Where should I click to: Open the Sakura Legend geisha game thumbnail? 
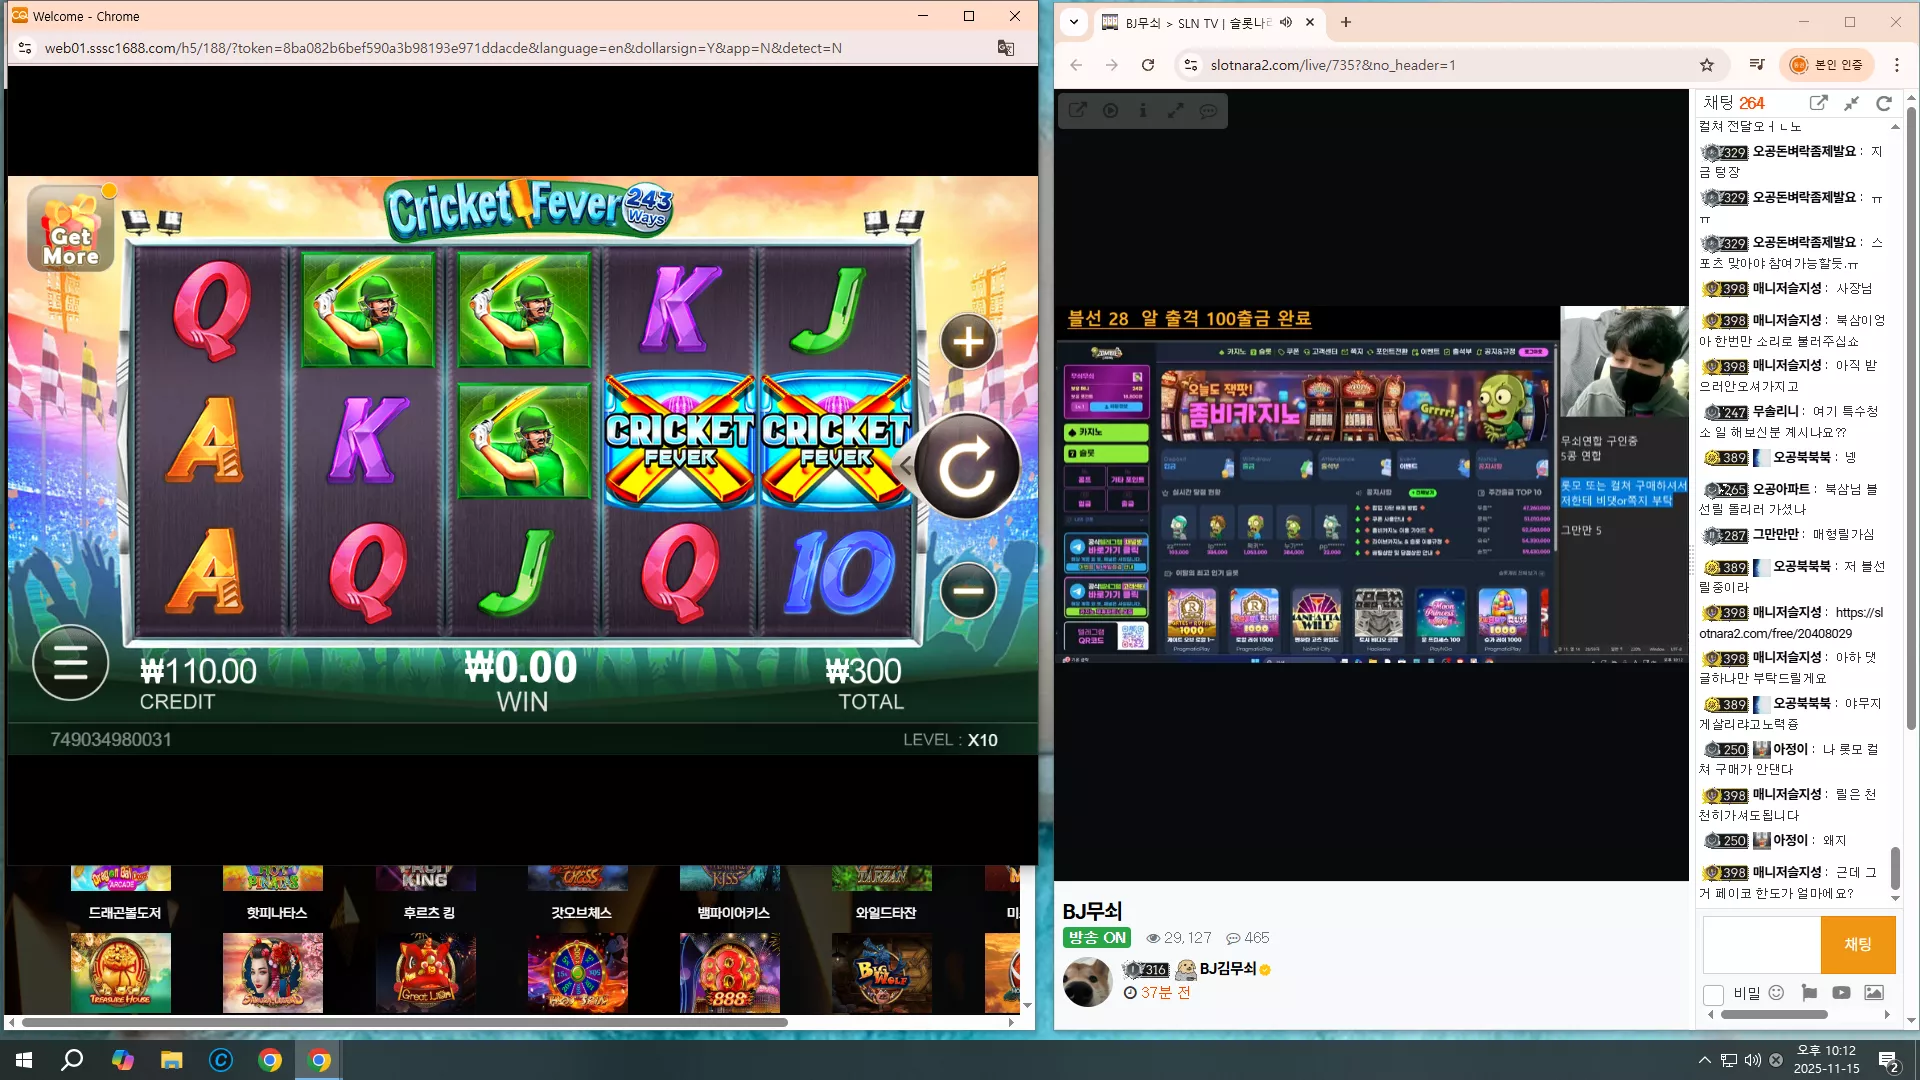pos(273,972)
